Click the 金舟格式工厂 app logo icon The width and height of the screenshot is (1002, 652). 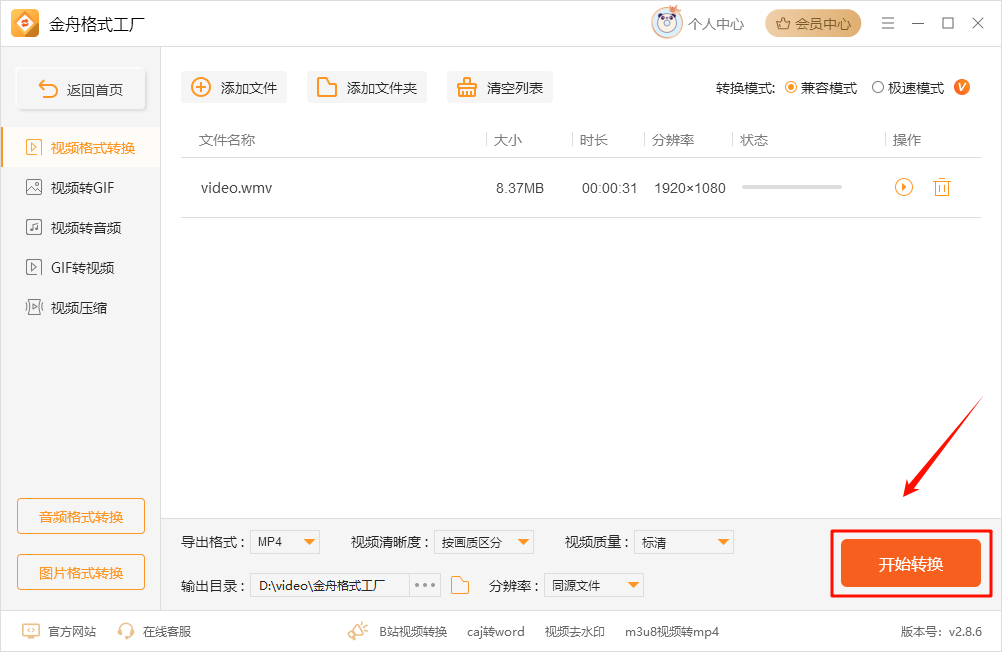pyautogui.click(x=25, y=24)
